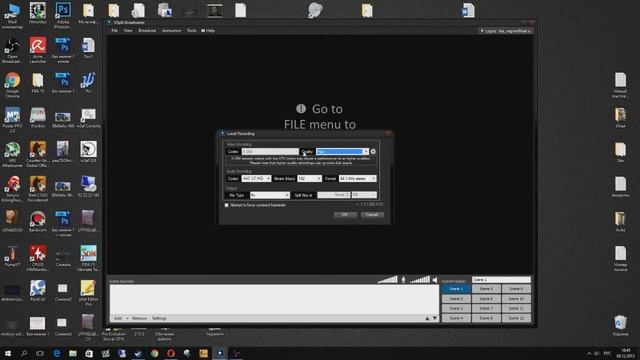Image resolution: width=640 pixels, height=360 pixels.
Task: Expand the File Type dropdown
Action: pos(270,195)
